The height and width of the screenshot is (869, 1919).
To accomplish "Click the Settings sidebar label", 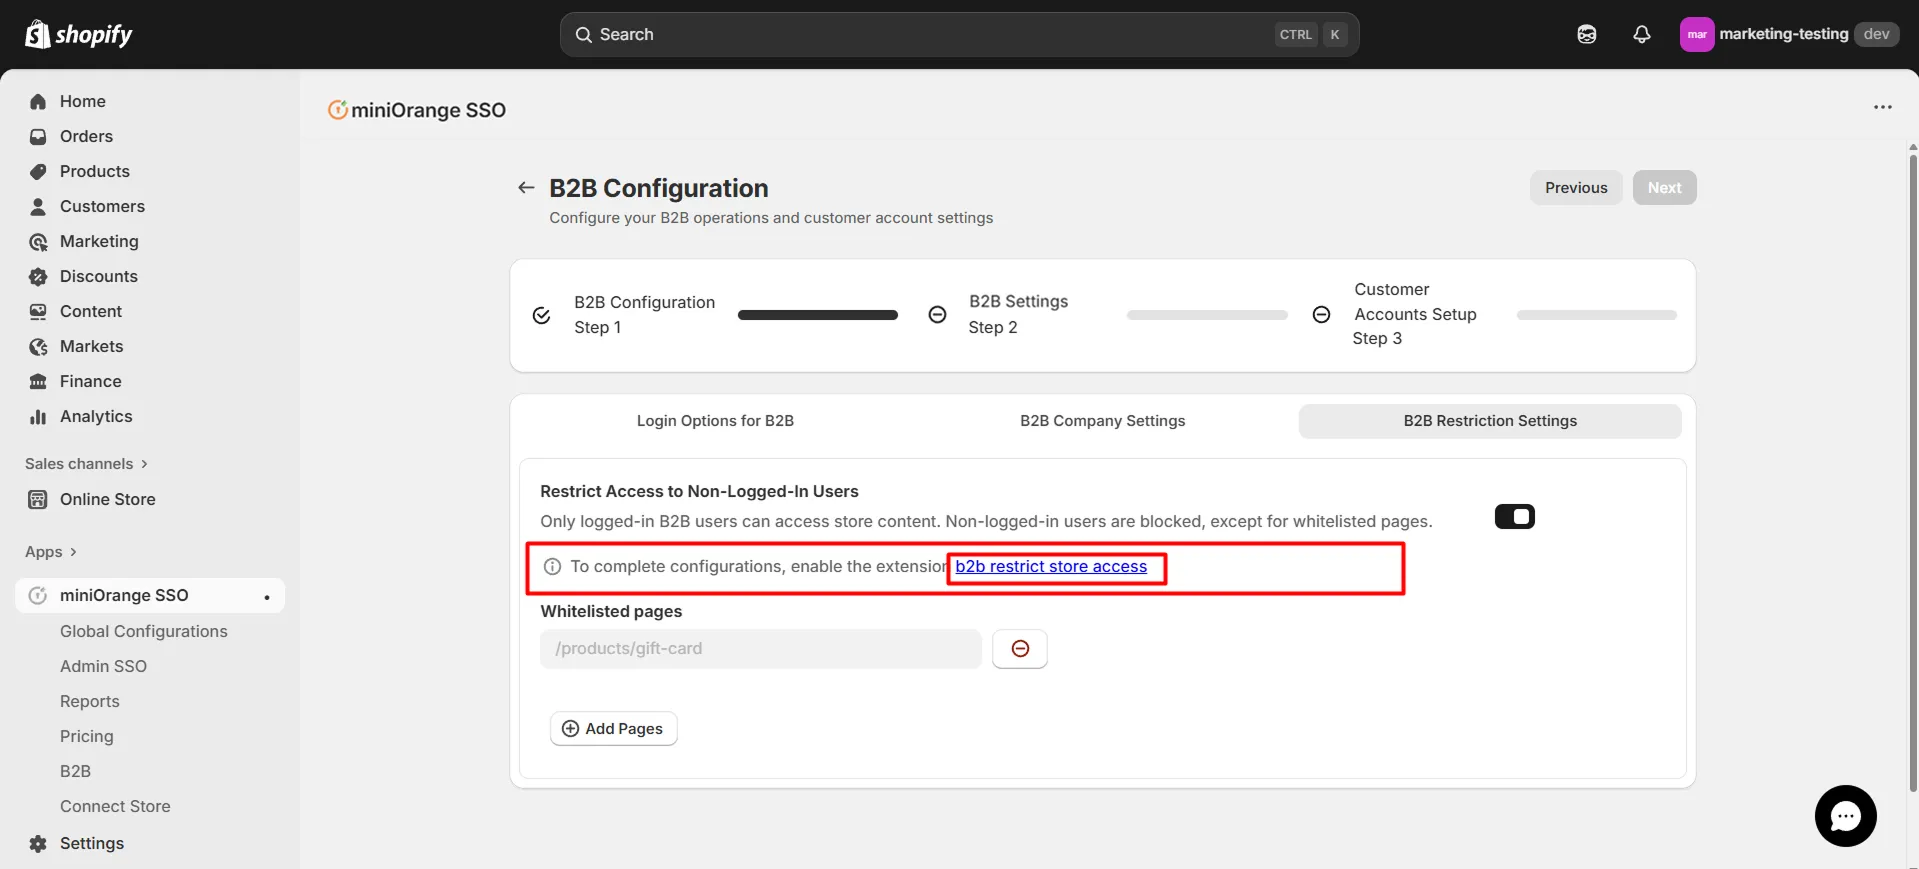I will tap(92, 843).
